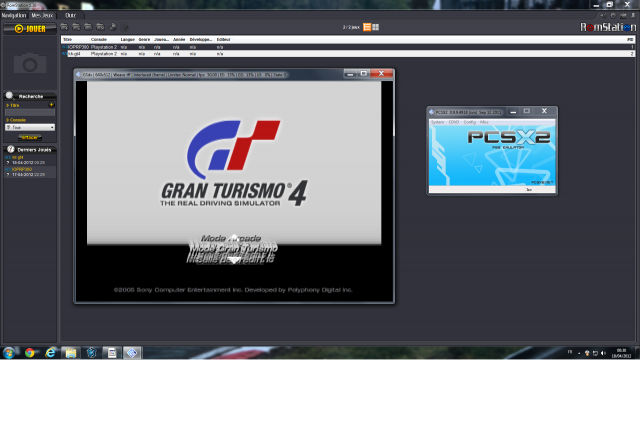Sort the game list by the Langue column

[x=128, y=40]
